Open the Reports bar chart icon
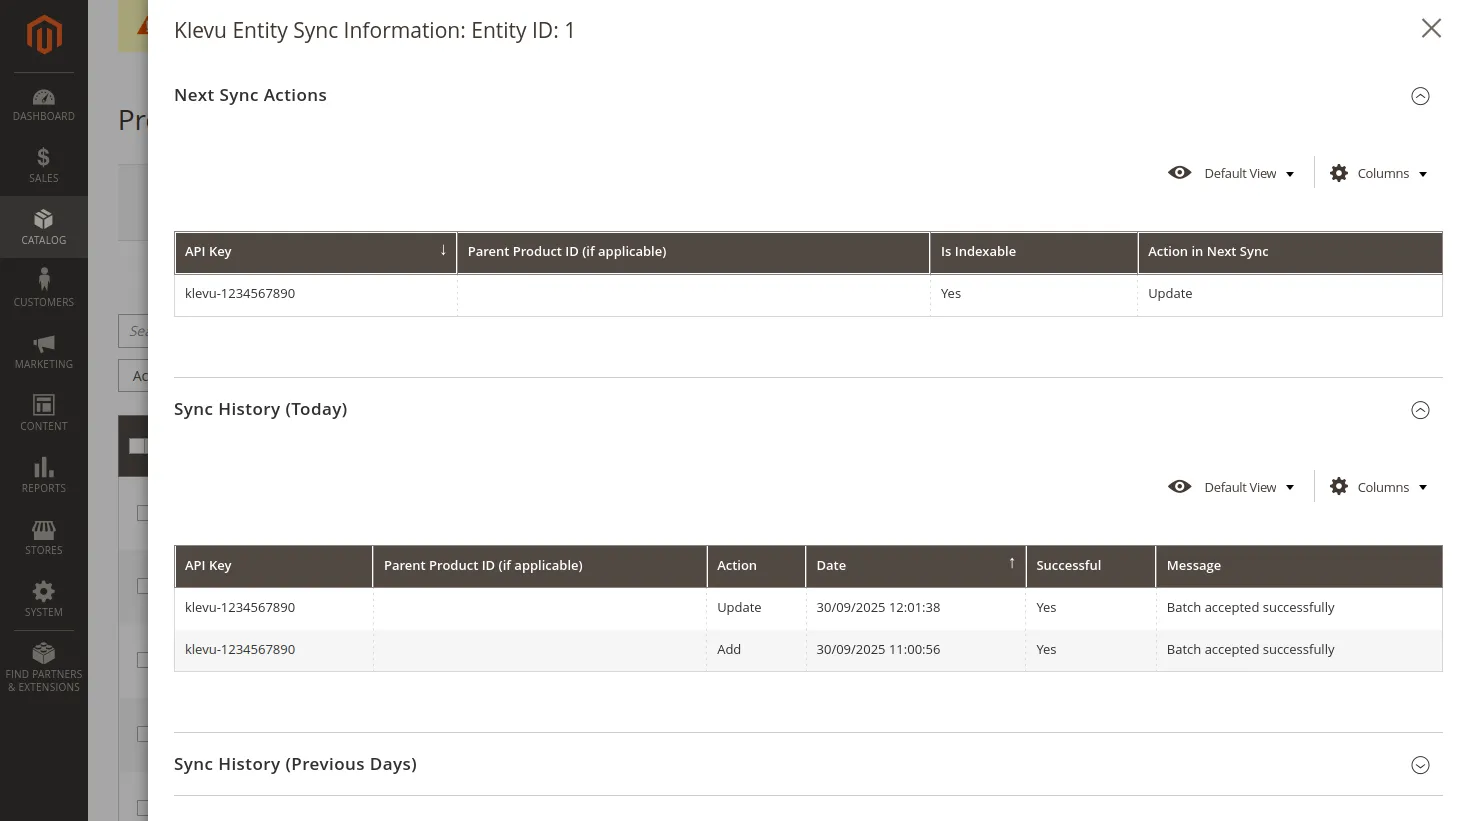 tap(44, 467)
